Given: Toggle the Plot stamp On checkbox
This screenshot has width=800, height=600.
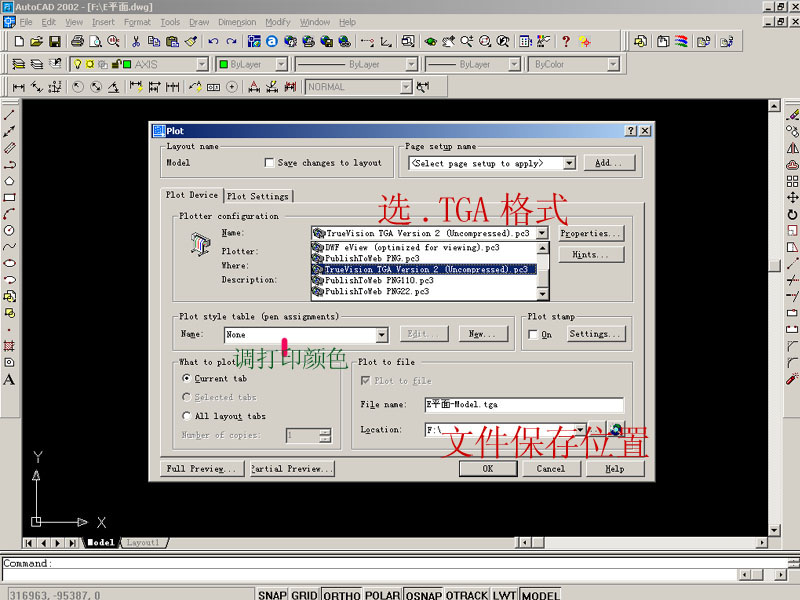Looking at the screenshot, I should click(x=533, y=334).
